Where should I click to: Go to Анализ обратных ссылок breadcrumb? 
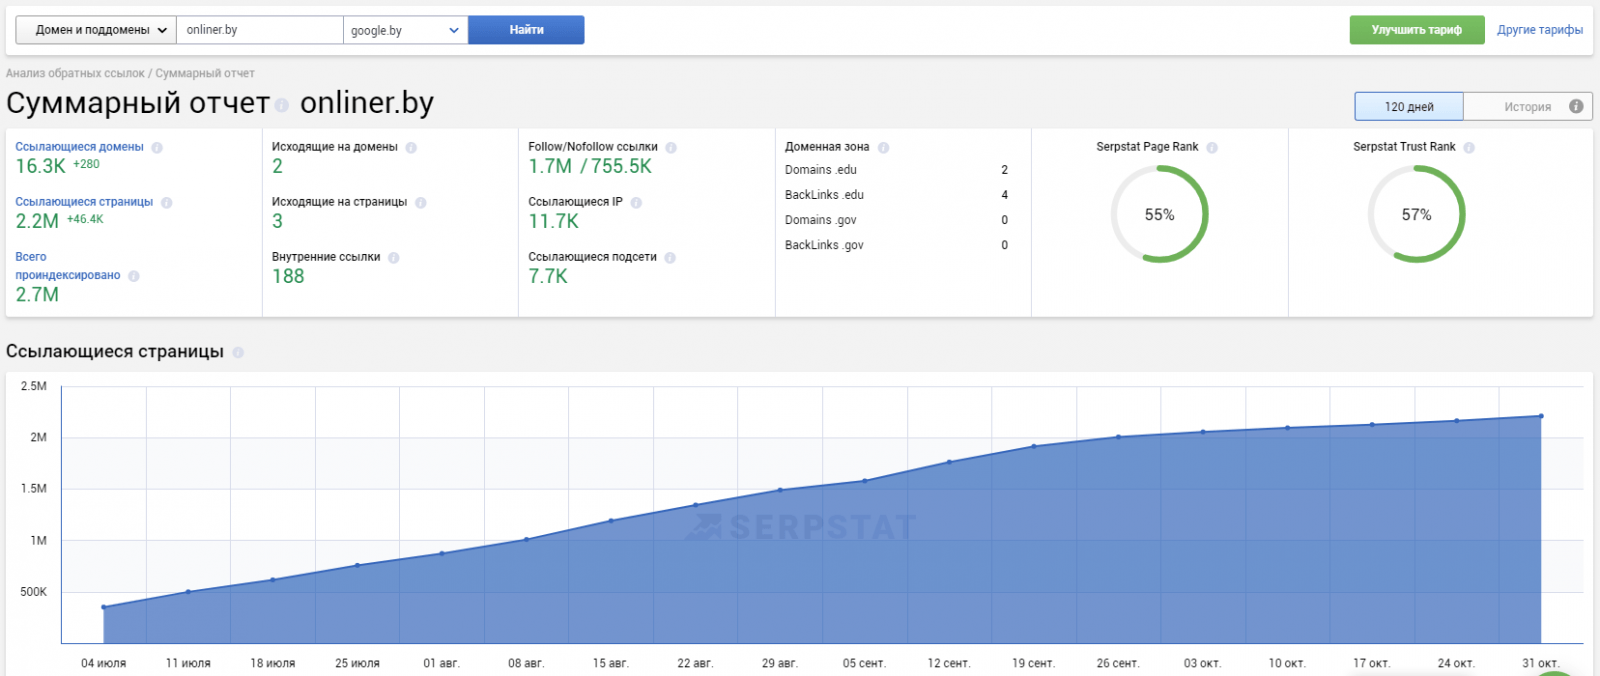click(x=75, y=73)
